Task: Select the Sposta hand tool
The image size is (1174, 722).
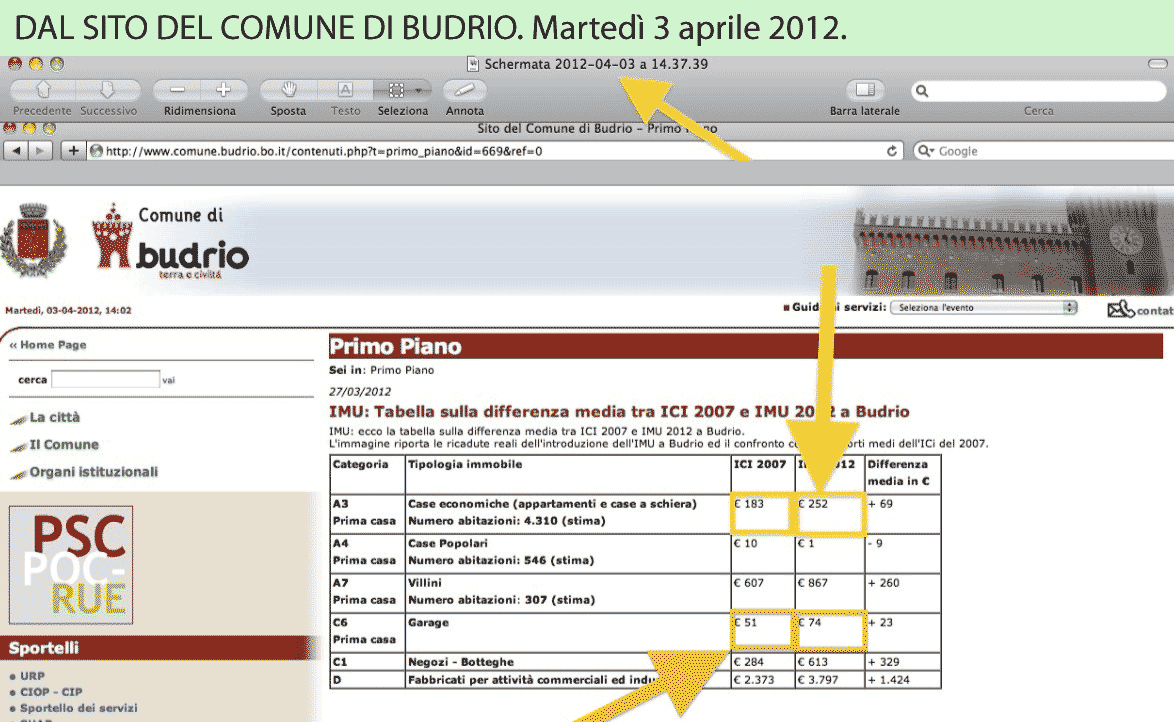Action: click(288, 90)
